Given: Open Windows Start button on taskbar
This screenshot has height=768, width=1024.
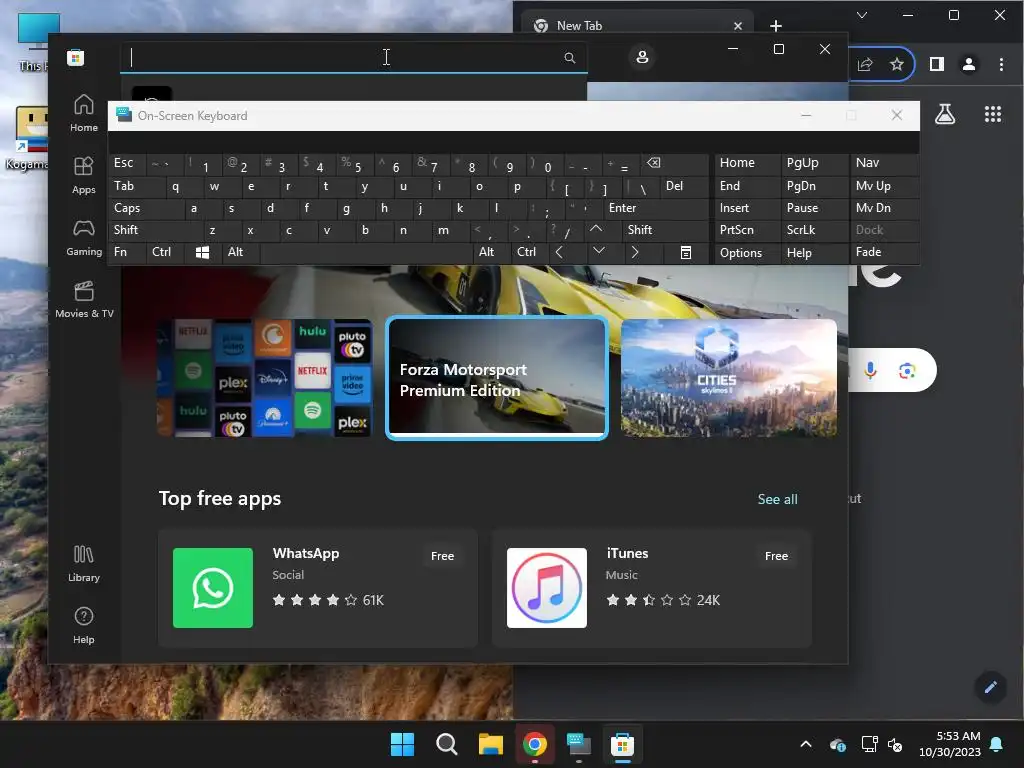Looking at the screenshot, I should click(402, 744).
